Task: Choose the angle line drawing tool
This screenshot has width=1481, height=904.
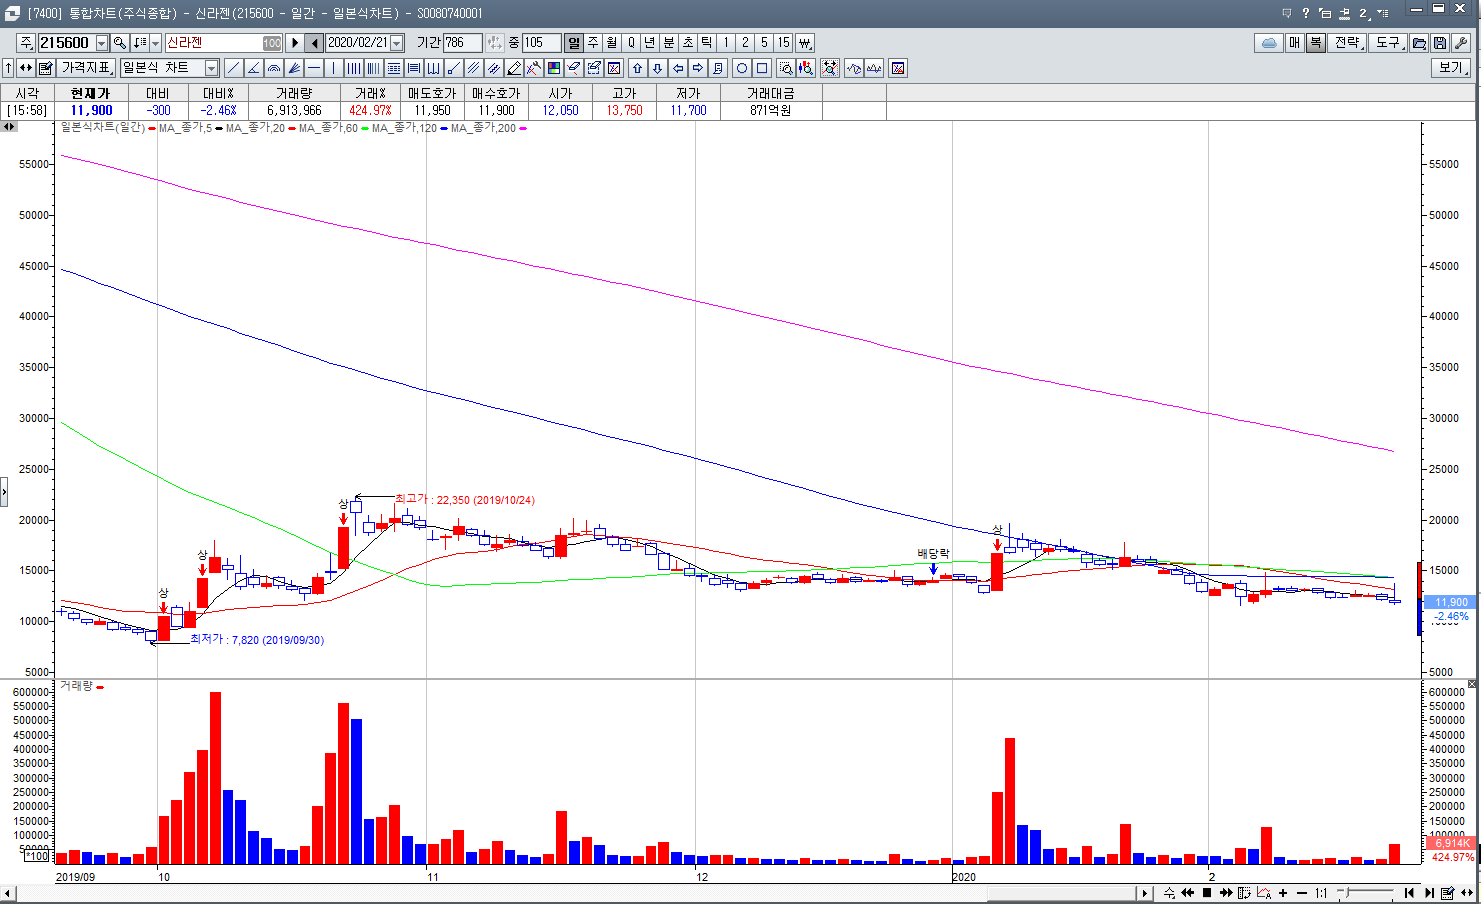Action: [253, 68]
